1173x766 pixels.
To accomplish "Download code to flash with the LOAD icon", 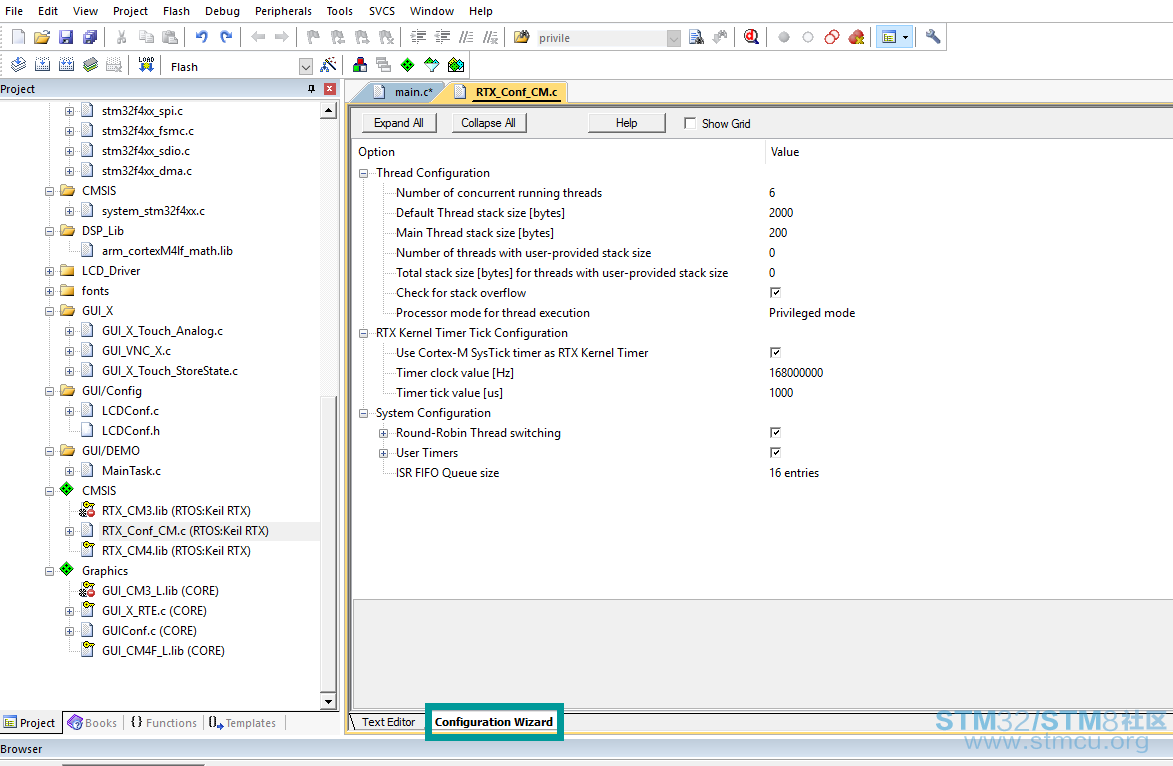I will (146, 65).
